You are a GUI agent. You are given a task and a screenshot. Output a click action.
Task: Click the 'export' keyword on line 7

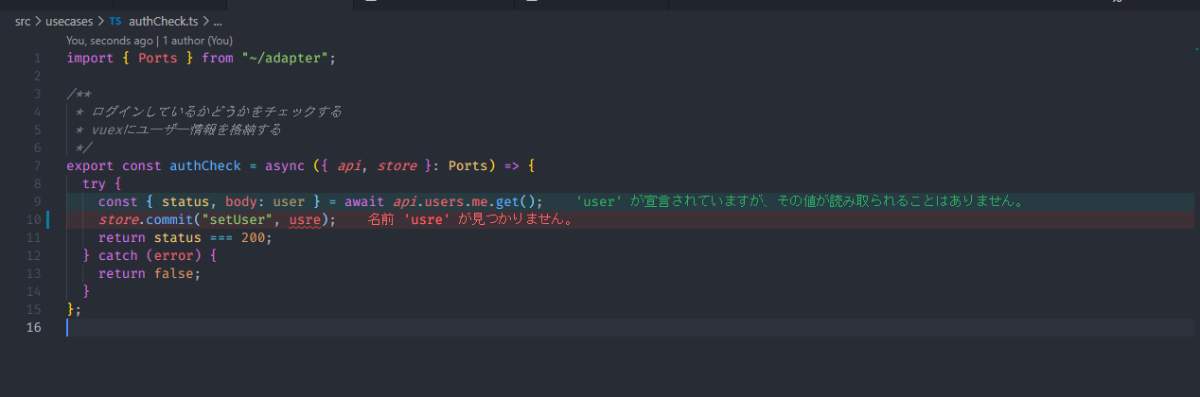(x=90, y=165)
